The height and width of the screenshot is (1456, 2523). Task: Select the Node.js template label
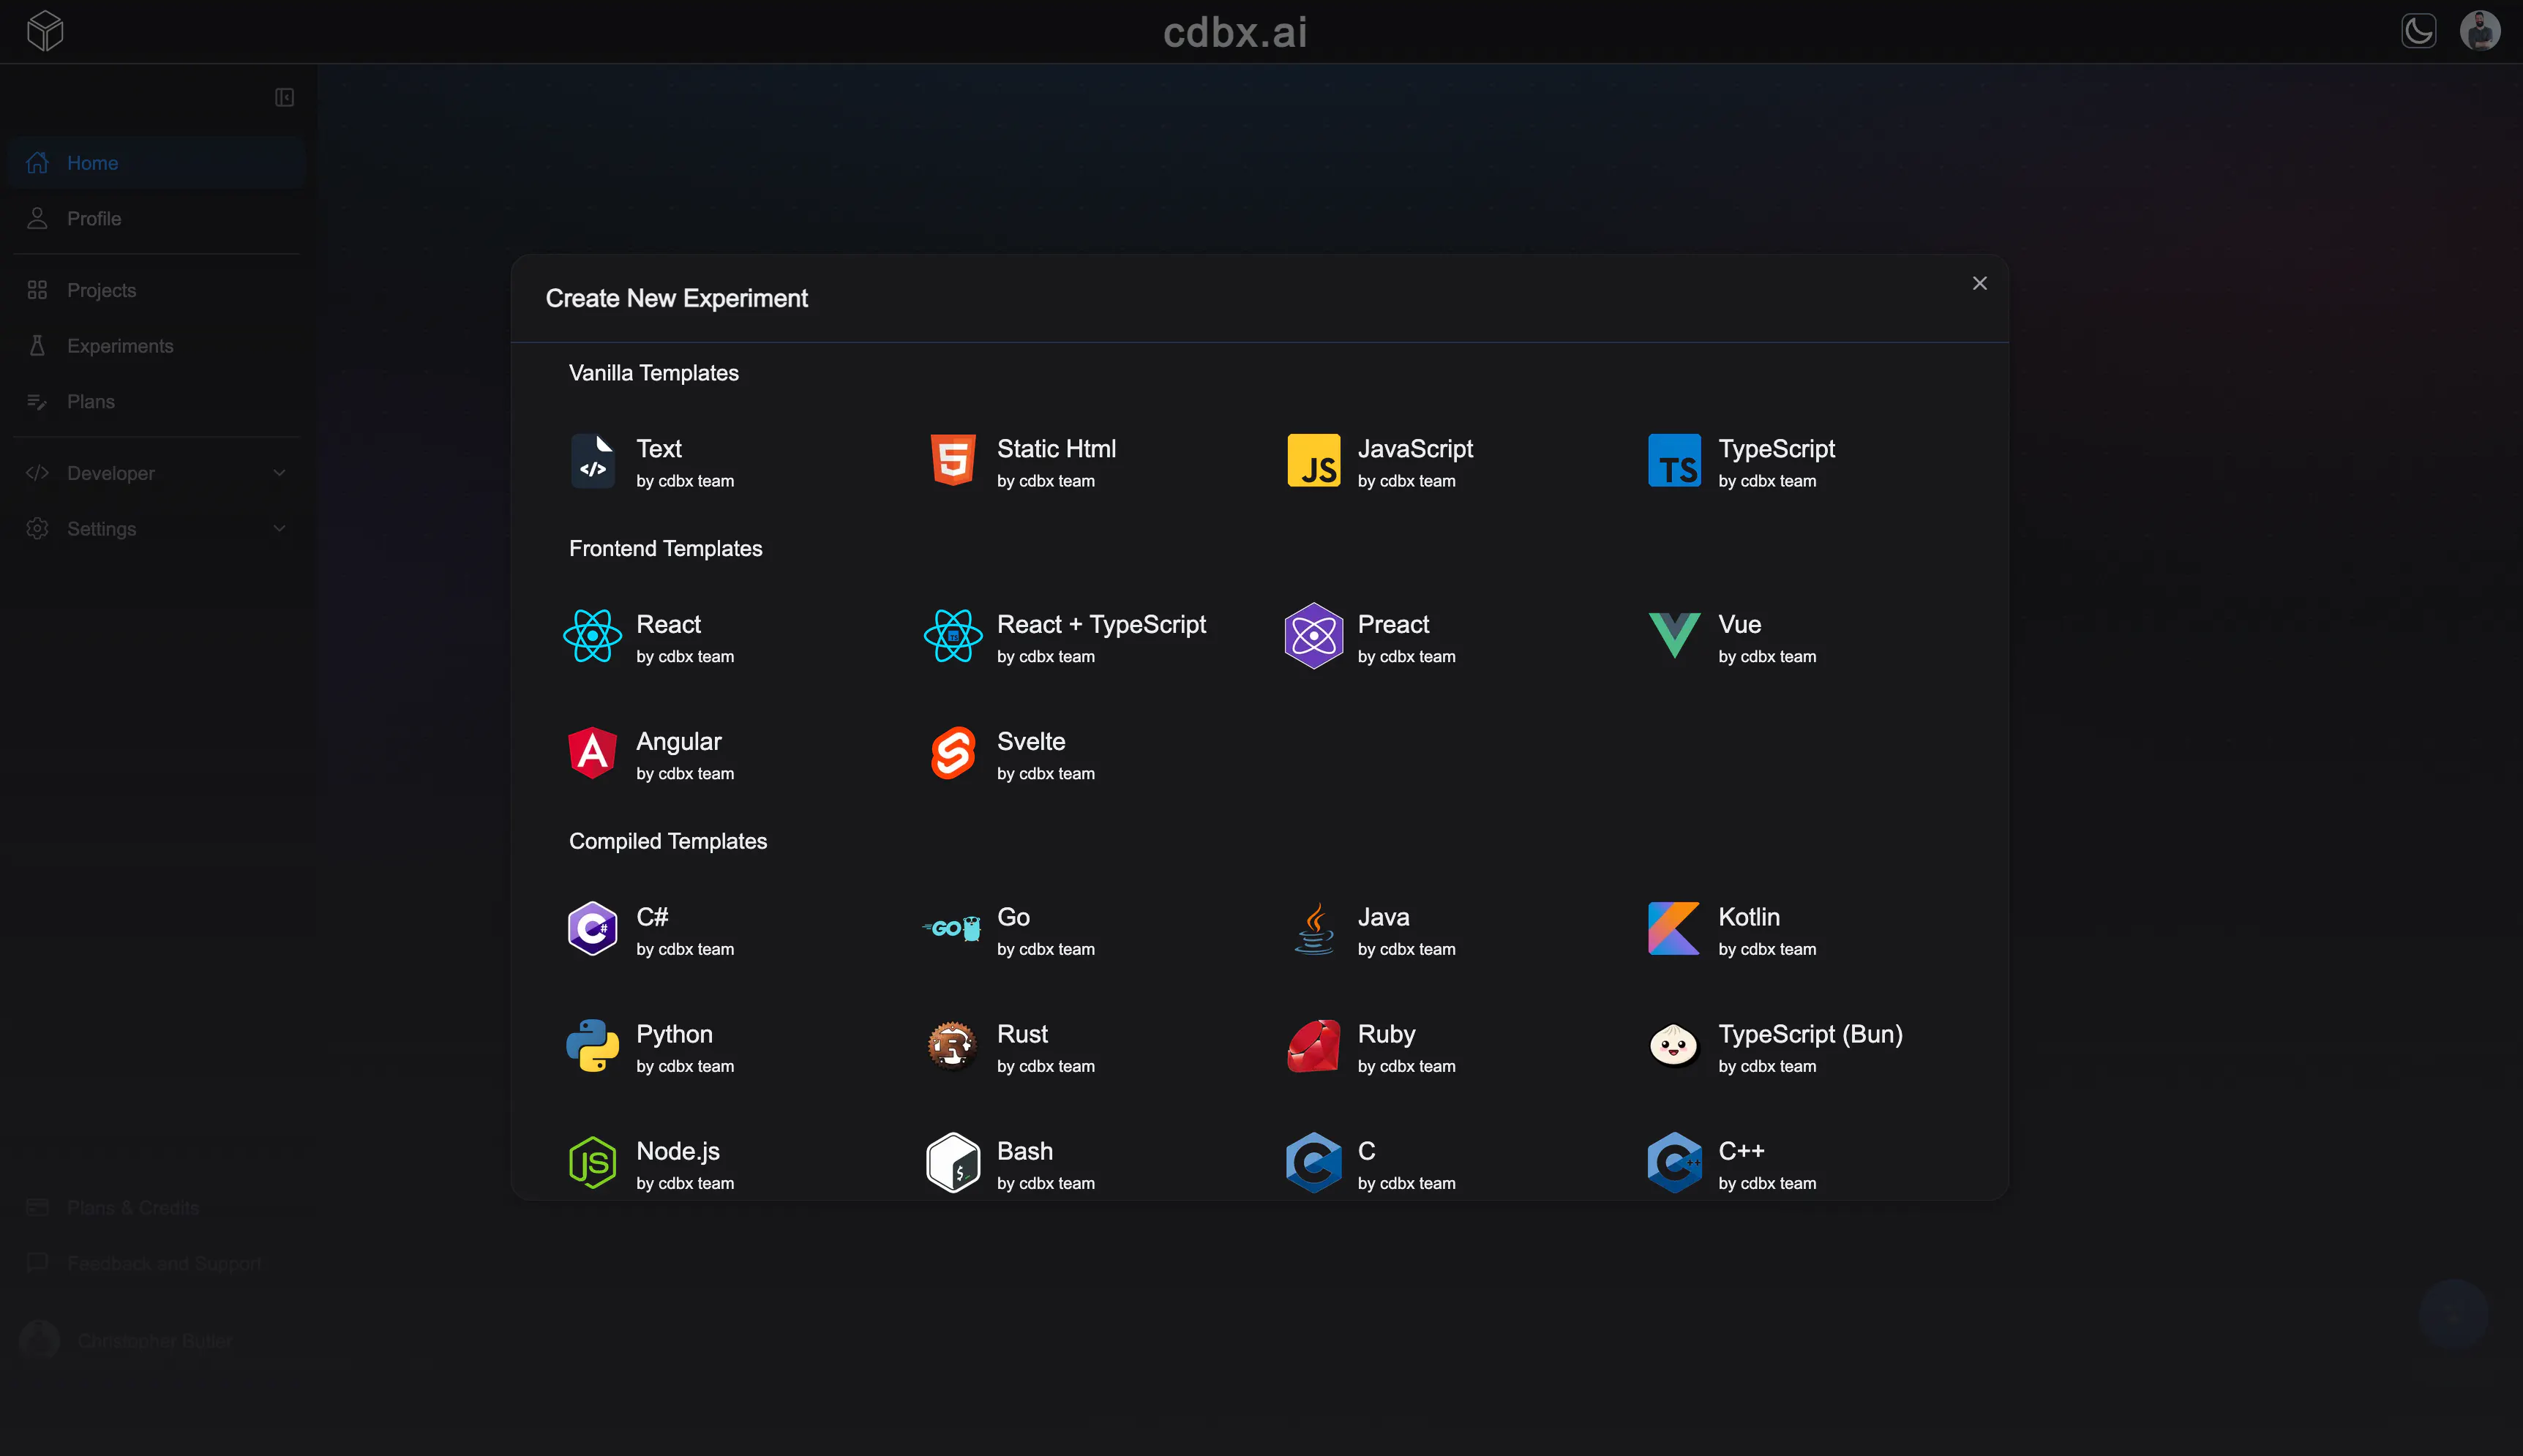(678, 1152)
